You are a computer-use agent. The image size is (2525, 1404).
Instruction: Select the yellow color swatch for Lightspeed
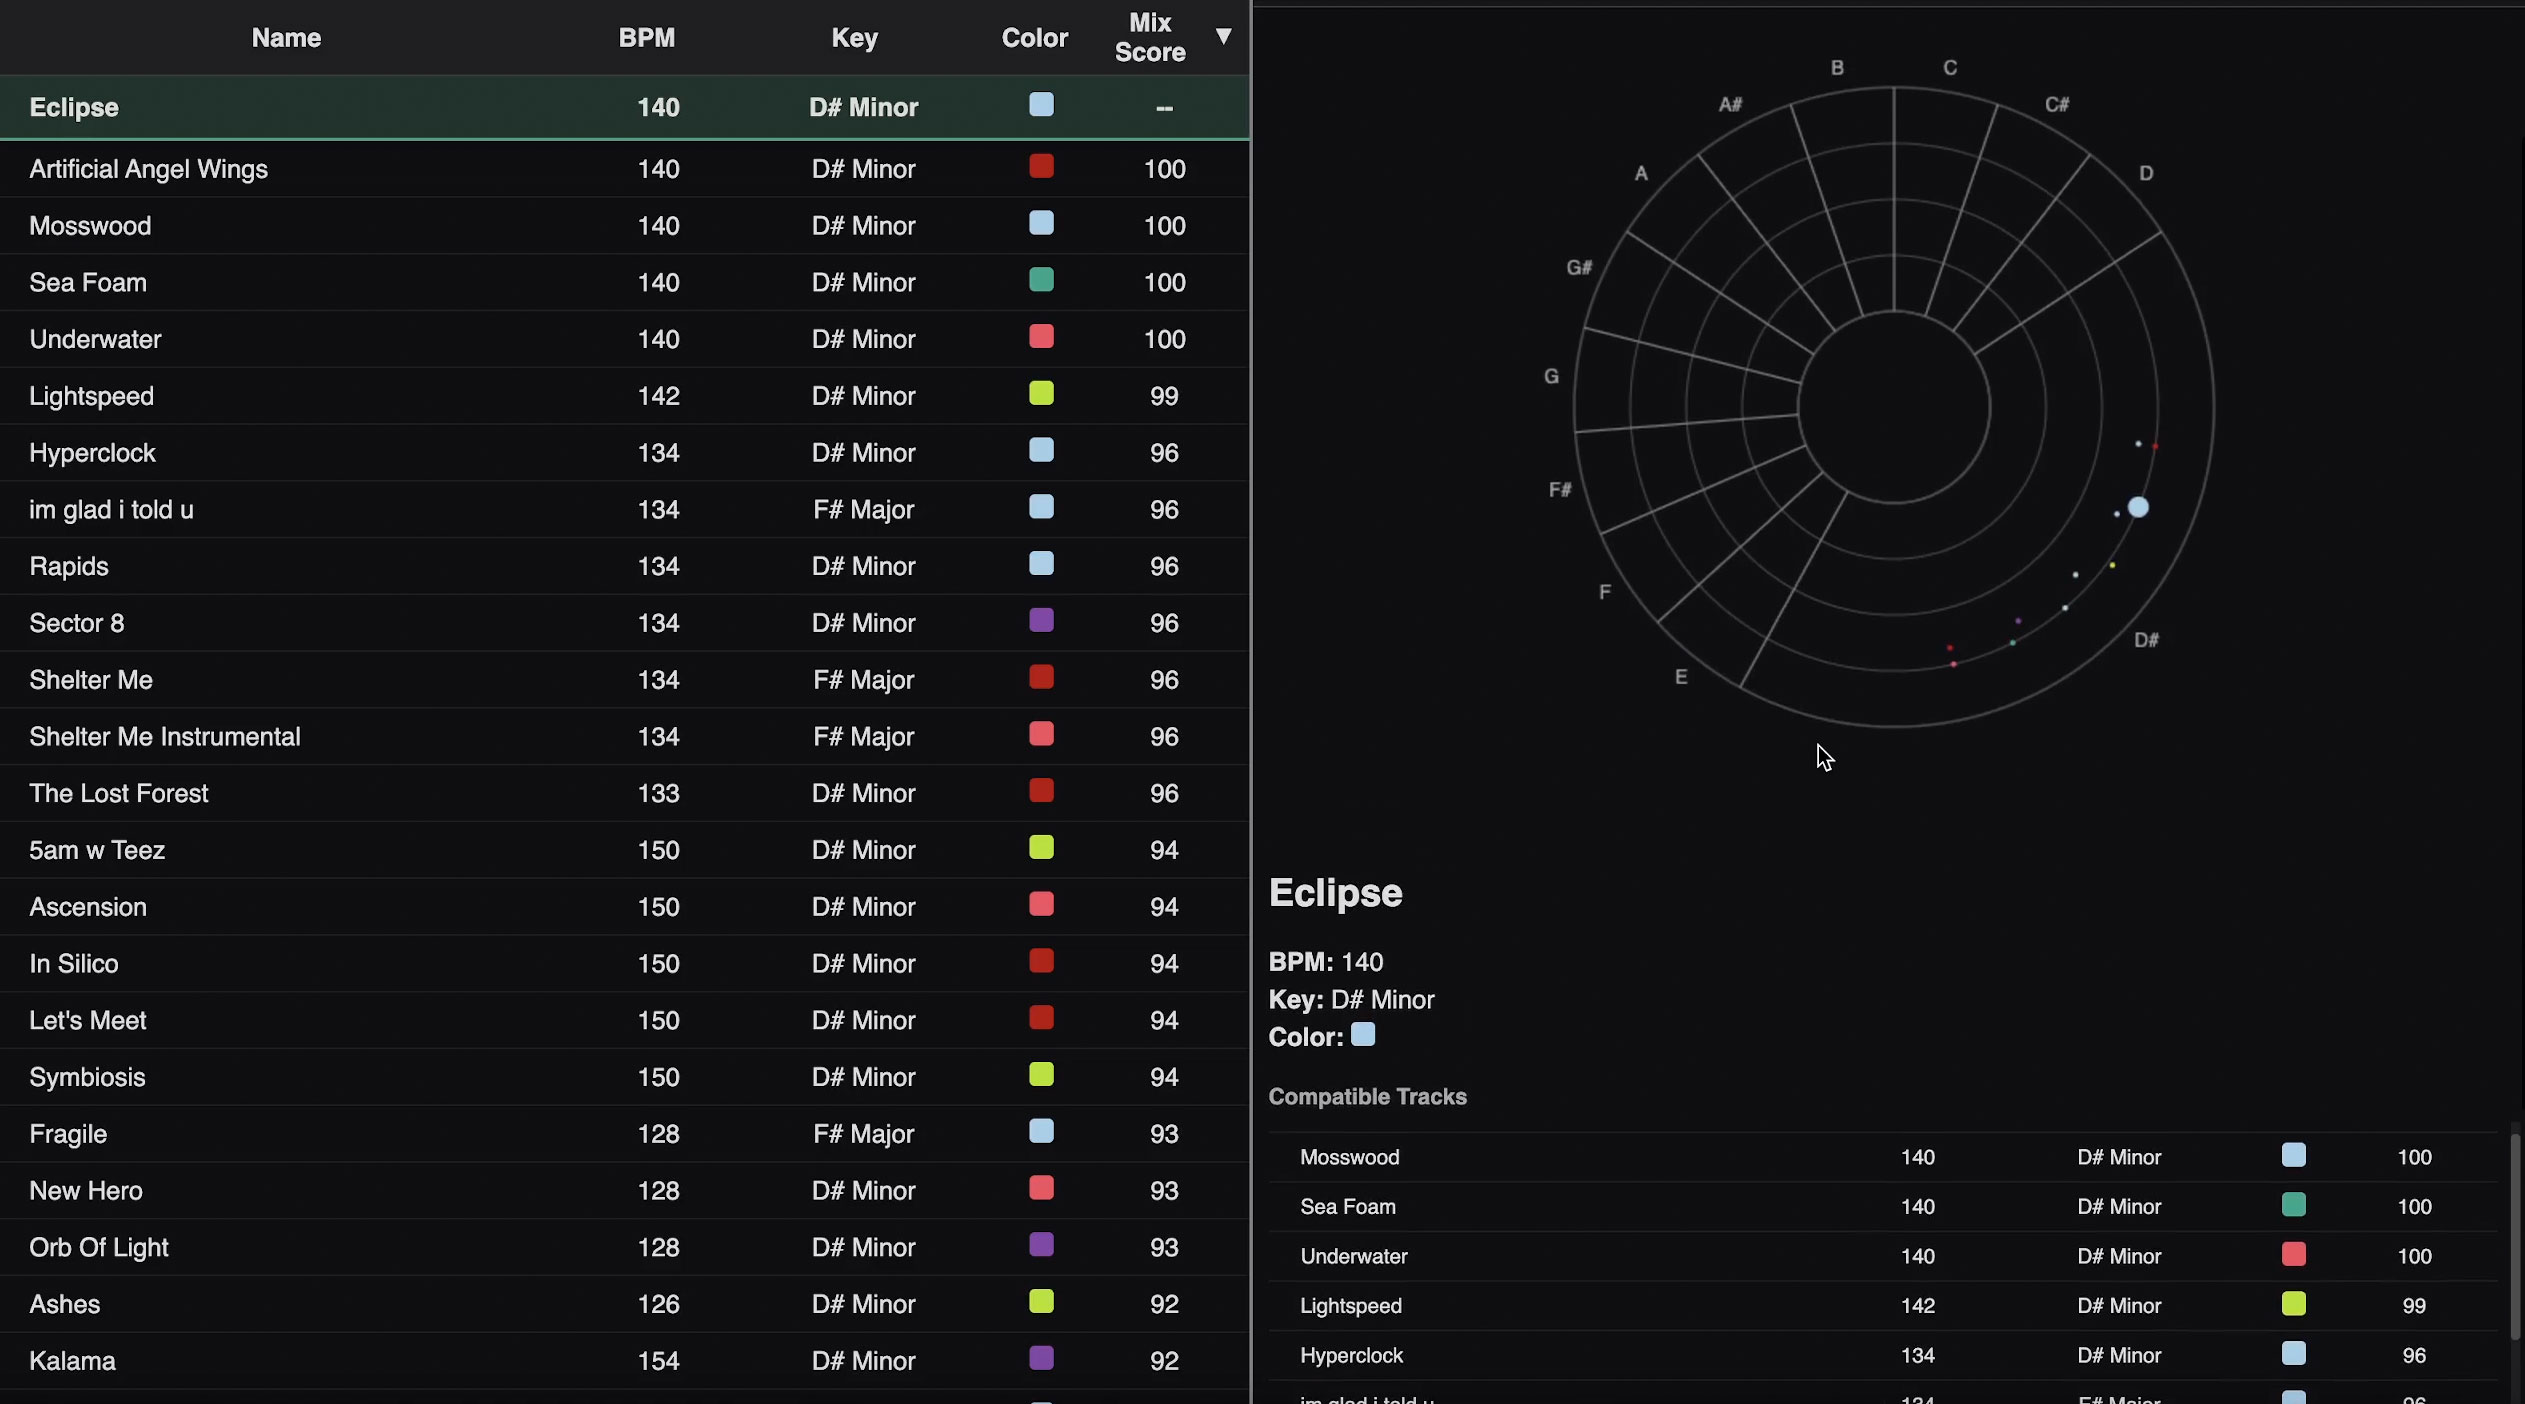[1041, 393]
